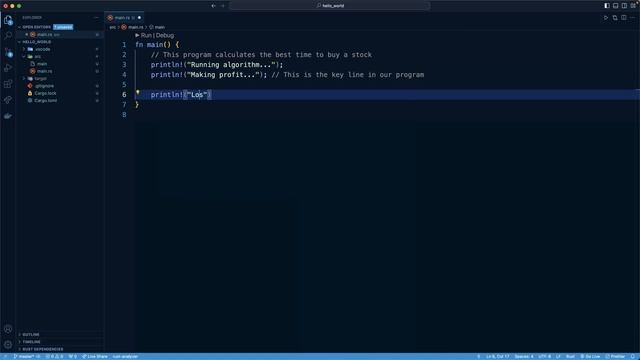Click the unsaved badge in Open Editors
This screenshot has width=640, height=360.
[x=63, y=27]
